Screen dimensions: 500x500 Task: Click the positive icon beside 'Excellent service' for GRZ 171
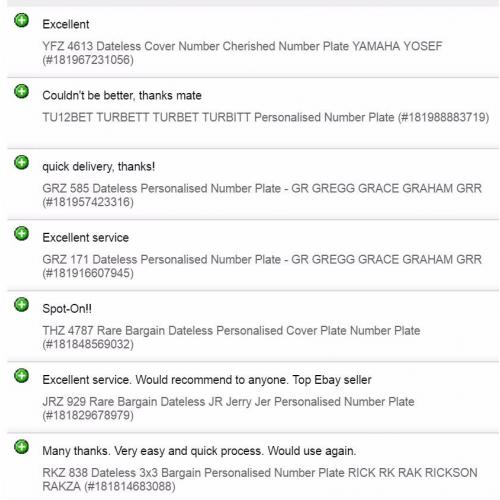pos(22,233)
